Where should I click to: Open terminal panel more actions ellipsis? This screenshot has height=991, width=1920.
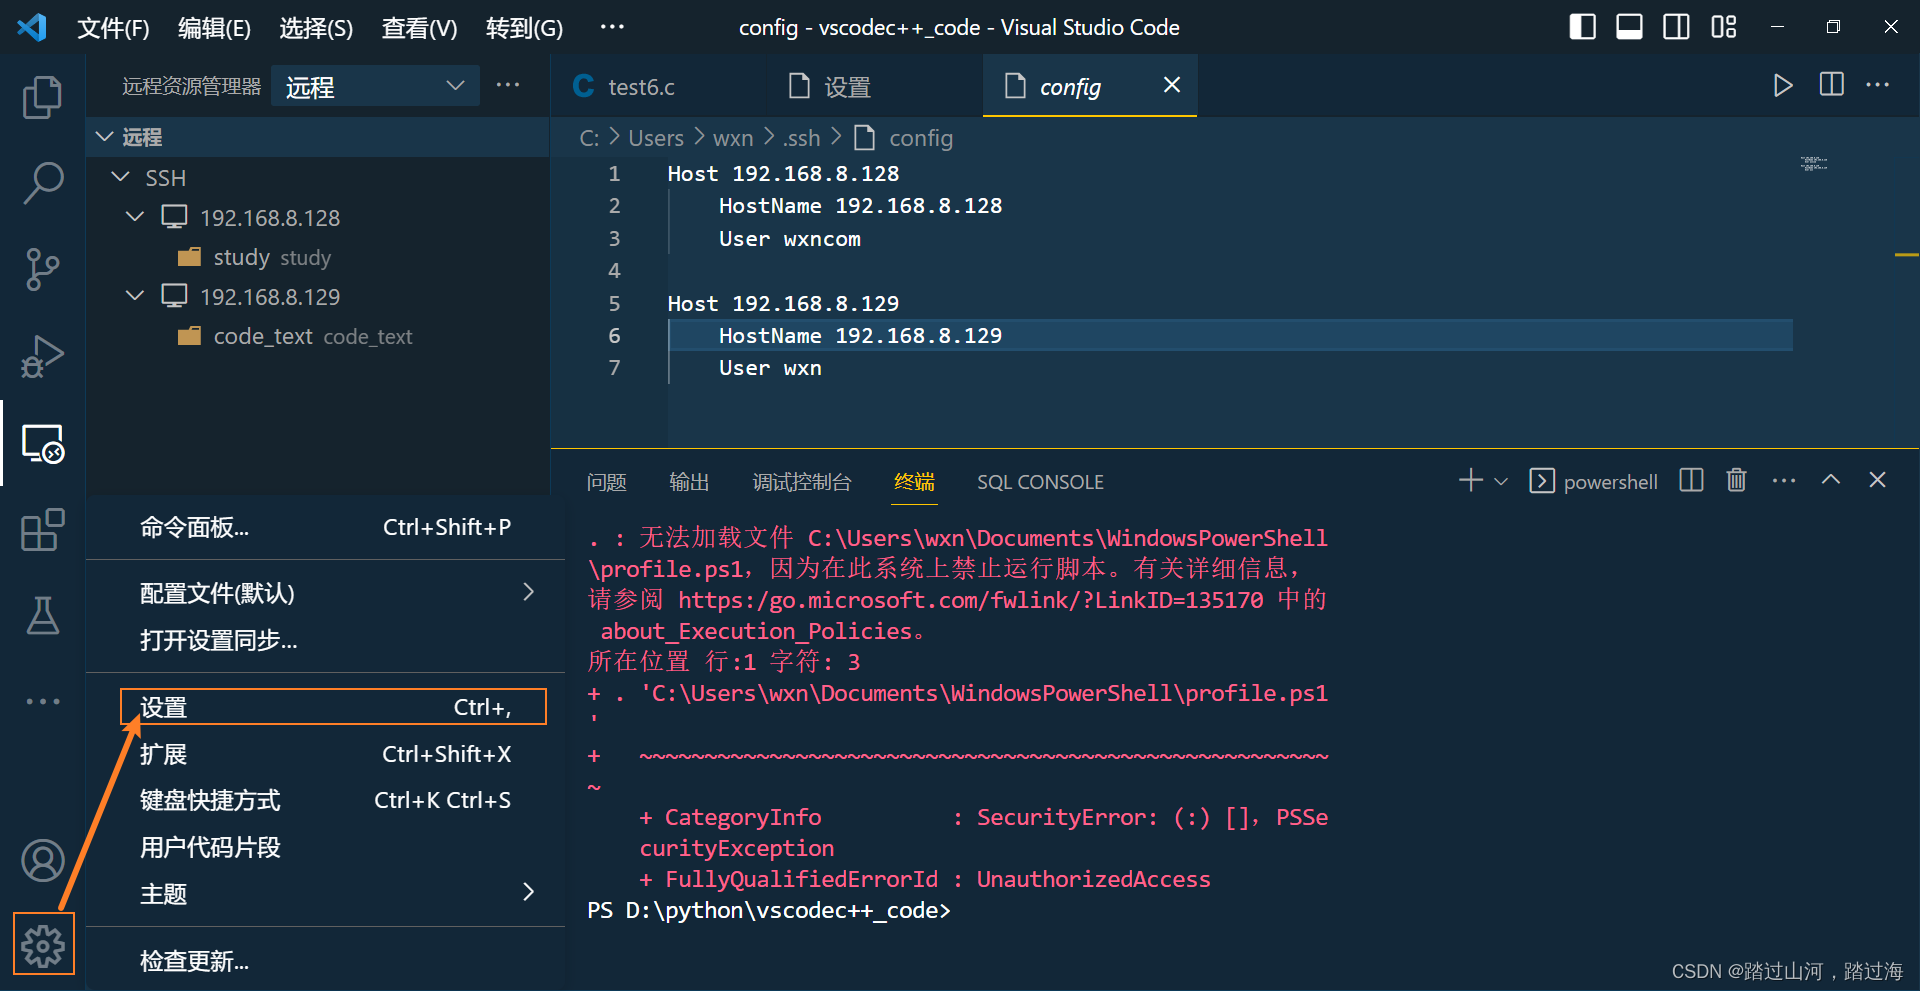(x=1783, y=481)
